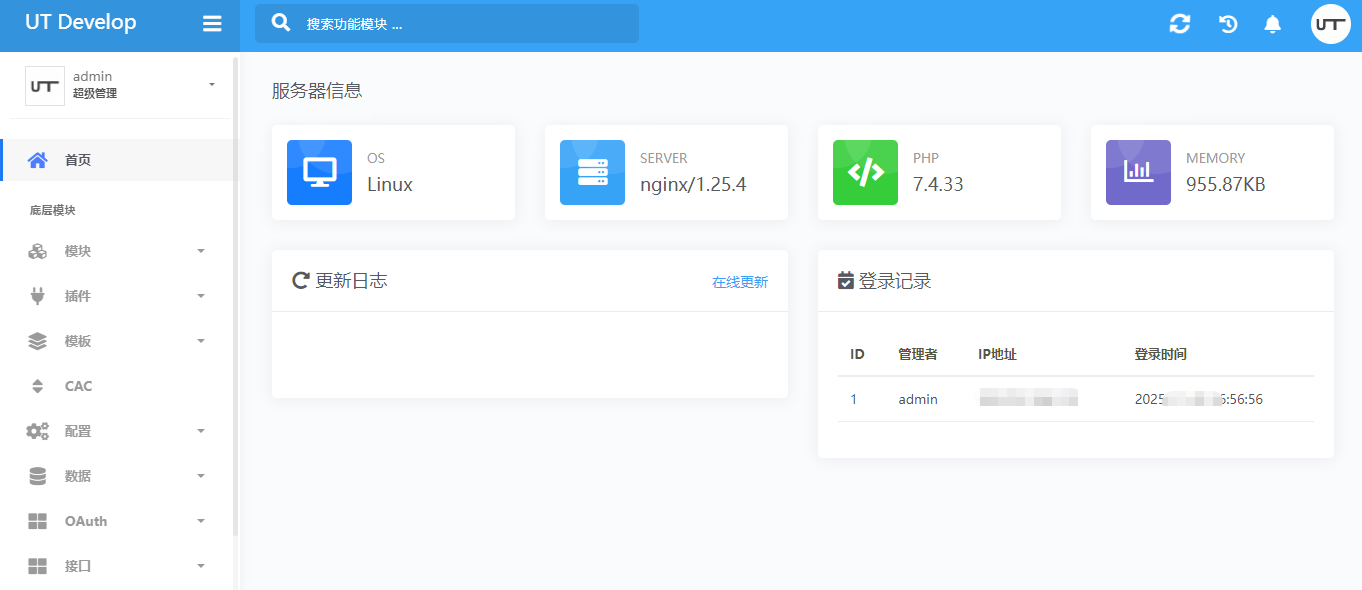Click the purple MEMORY chart icon
Screen dimensions: 1362x590
[1138, 172]
